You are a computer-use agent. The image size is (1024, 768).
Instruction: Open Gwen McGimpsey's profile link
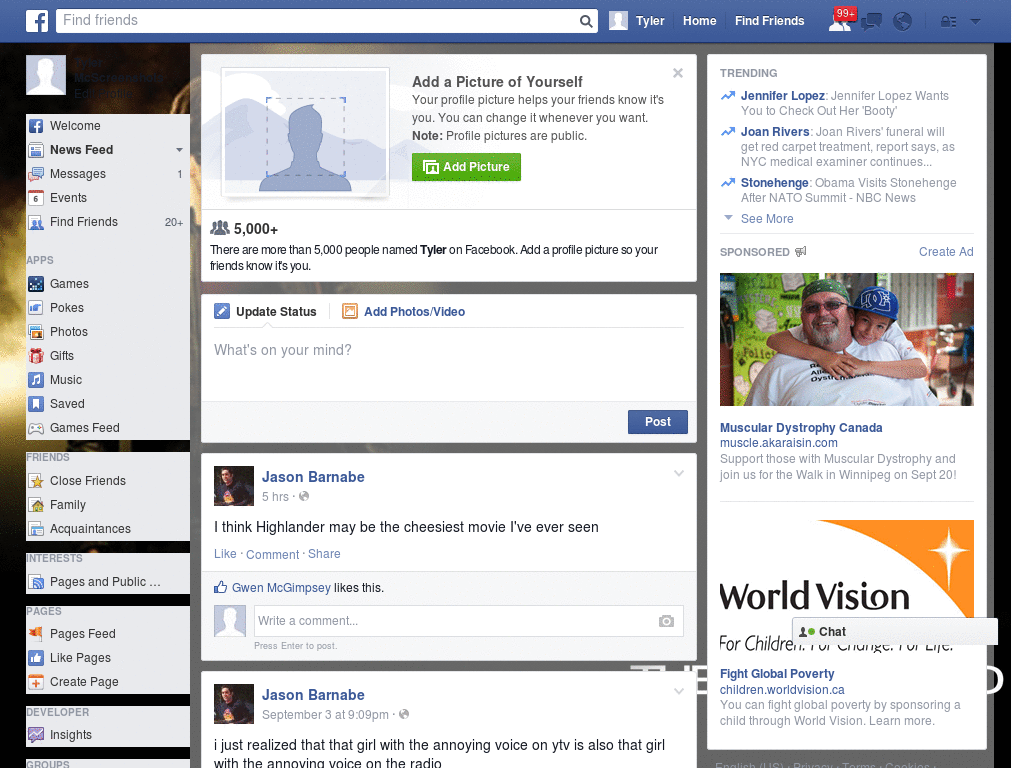(x=281, y=588)
